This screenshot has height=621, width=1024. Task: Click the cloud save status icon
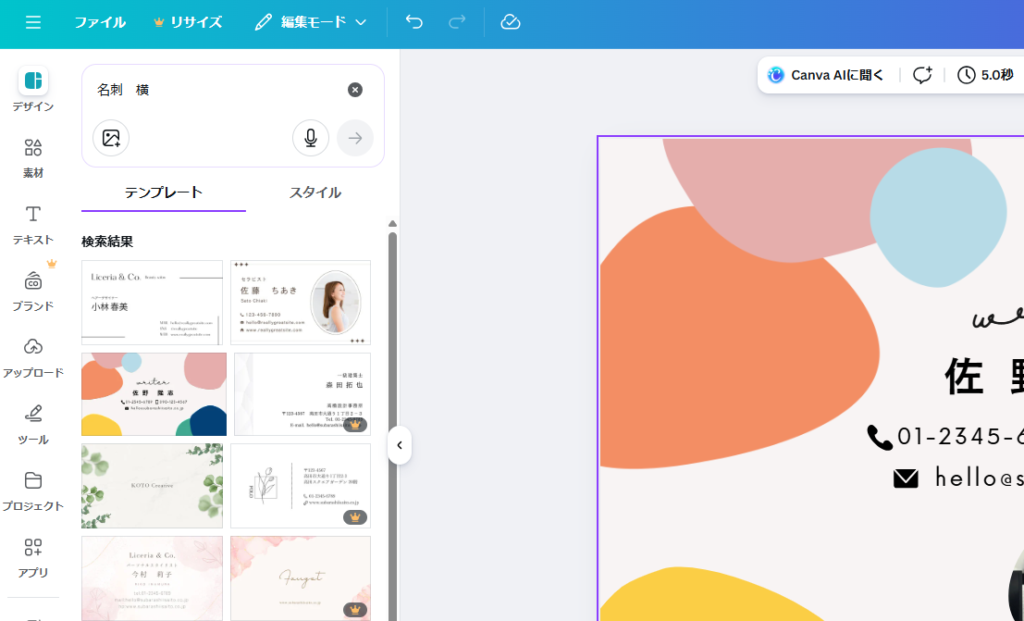pos(511,22)
